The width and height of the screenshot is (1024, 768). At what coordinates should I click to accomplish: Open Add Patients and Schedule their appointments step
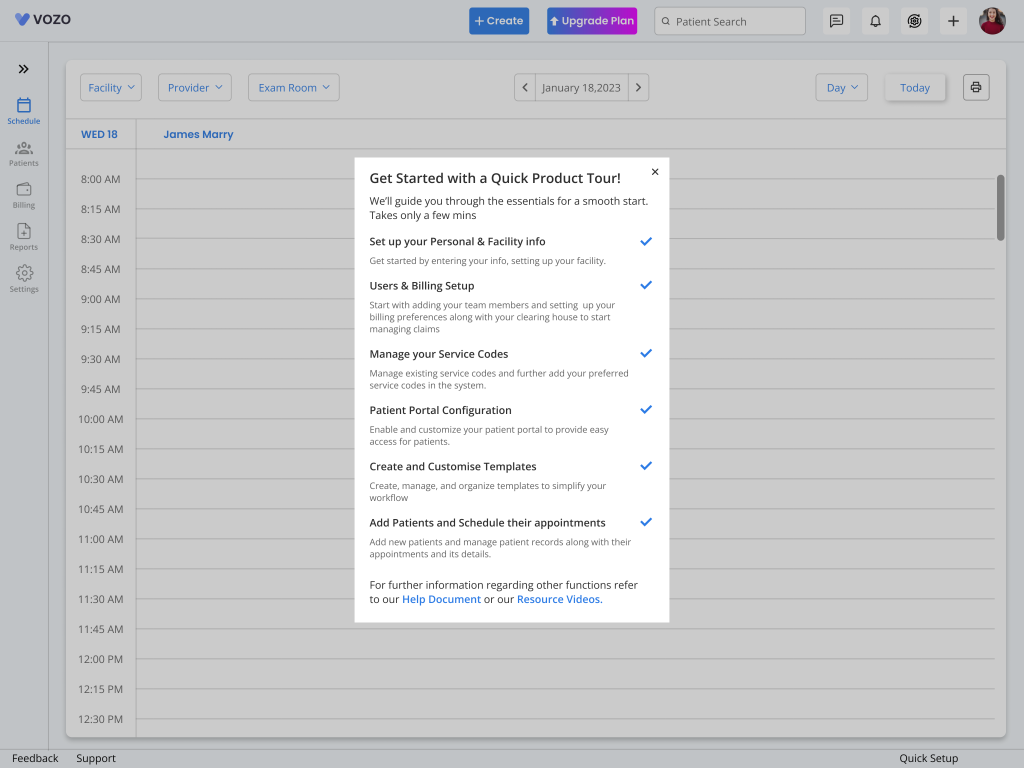(x=487, y=522)
